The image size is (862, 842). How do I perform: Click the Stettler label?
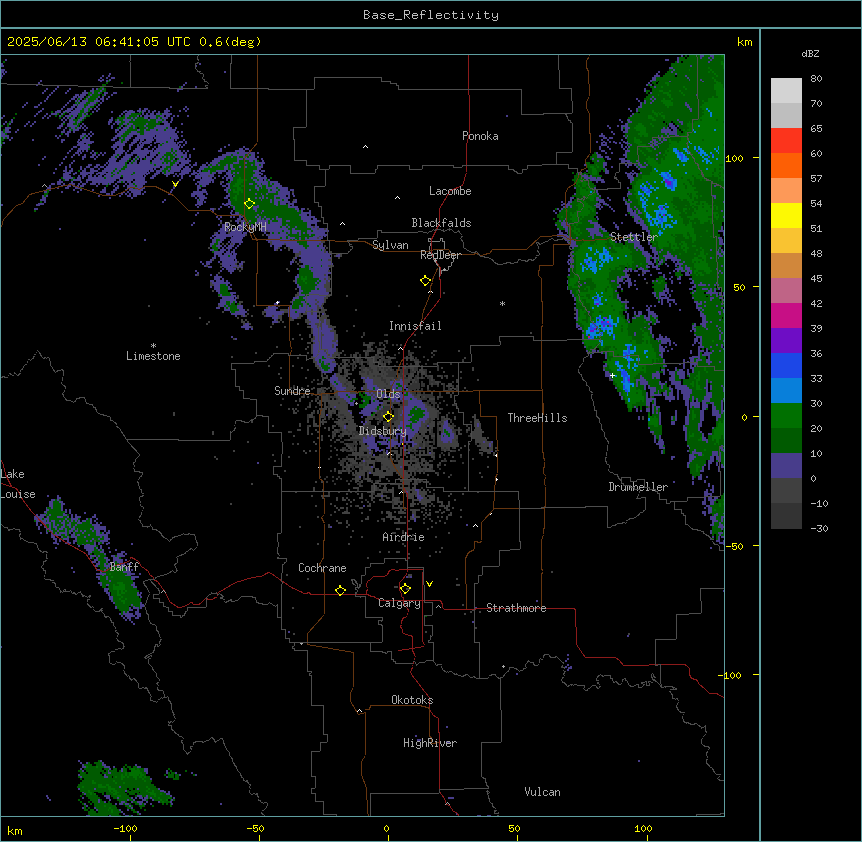(x=633, y=237)
